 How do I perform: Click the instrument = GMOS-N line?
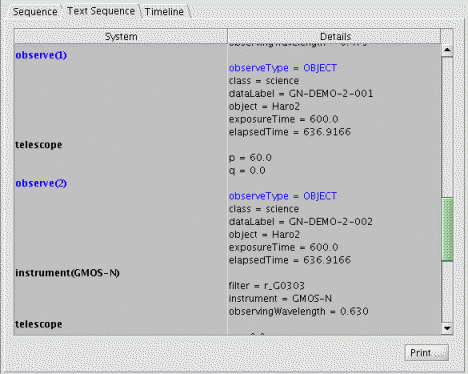(x=280, y=299)
